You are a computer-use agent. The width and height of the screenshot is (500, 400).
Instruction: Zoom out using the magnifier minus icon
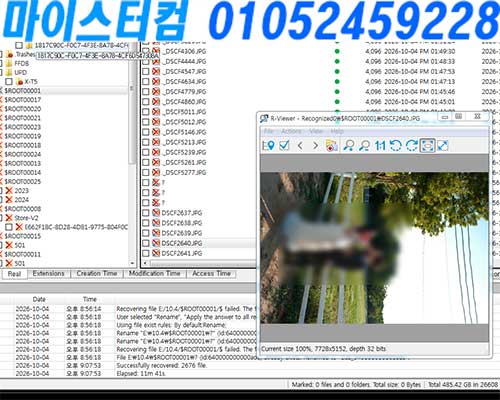364,145
